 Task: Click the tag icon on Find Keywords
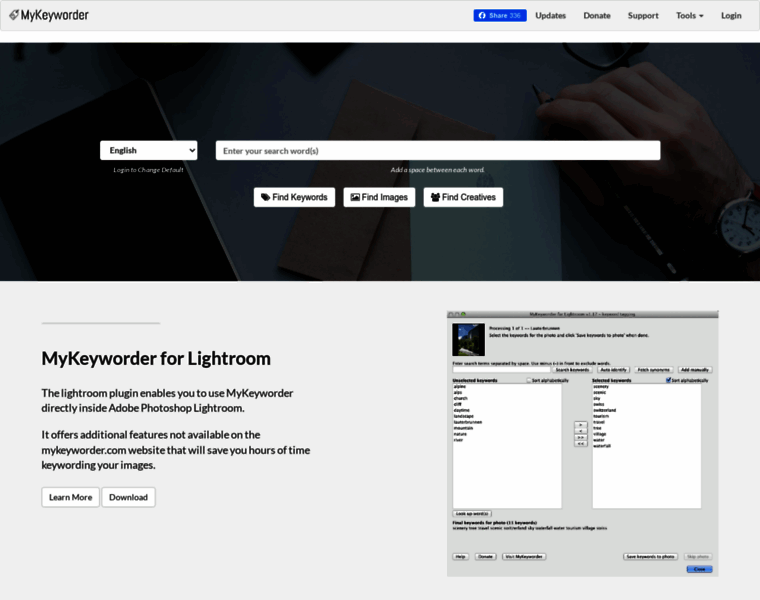tap(265, 198)
